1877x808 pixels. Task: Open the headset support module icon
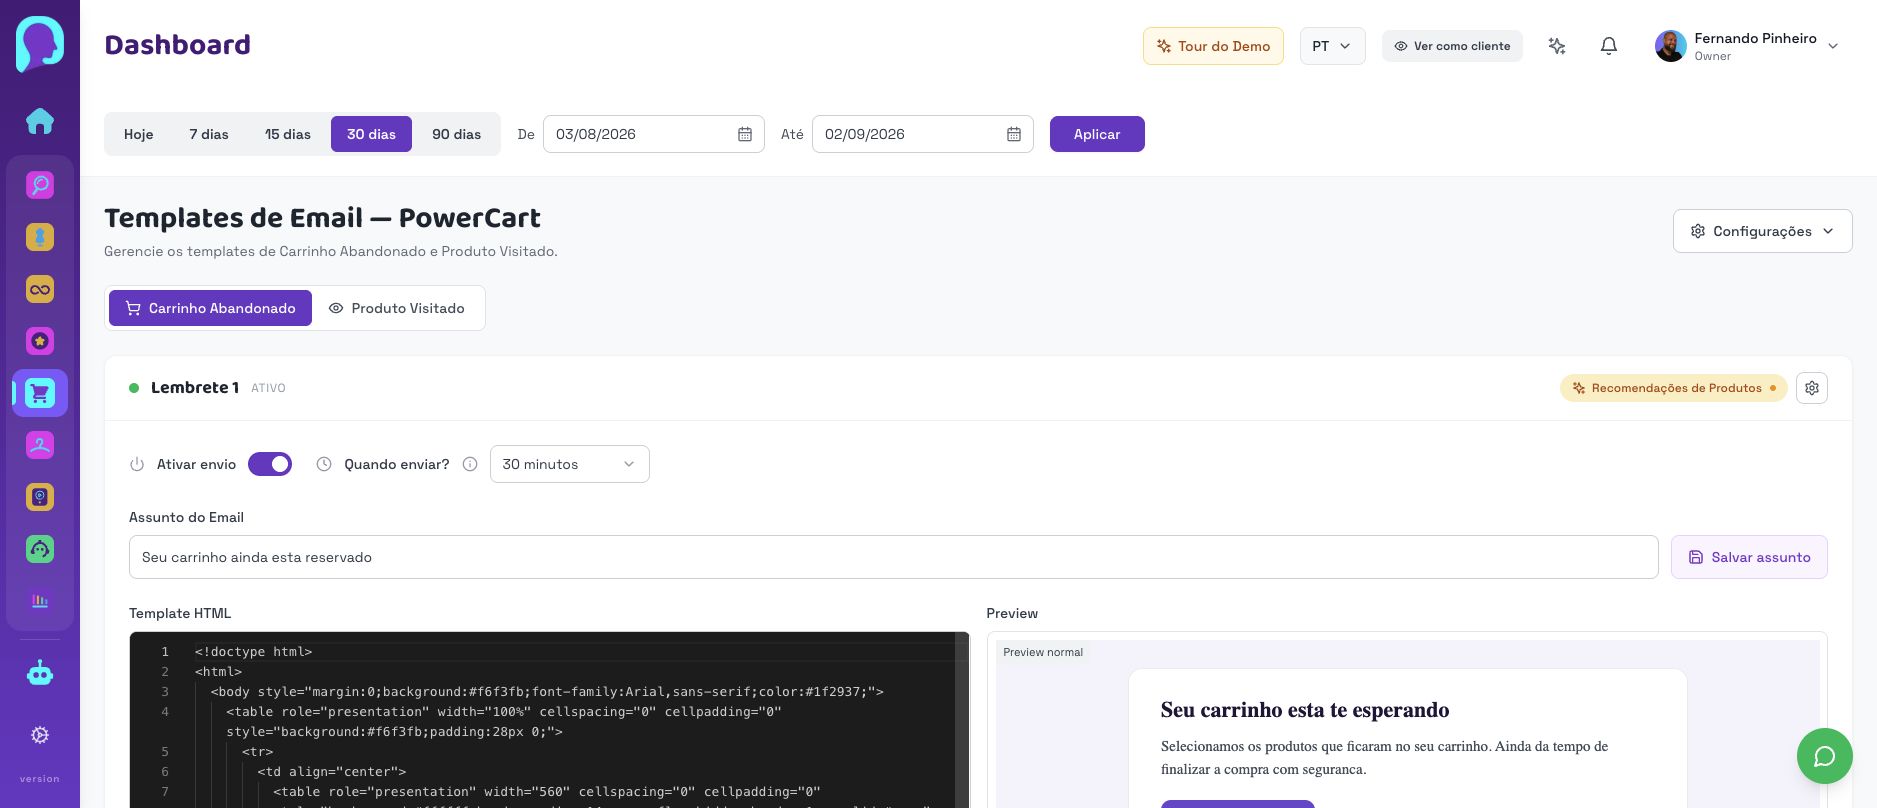(x=40, y=549)
